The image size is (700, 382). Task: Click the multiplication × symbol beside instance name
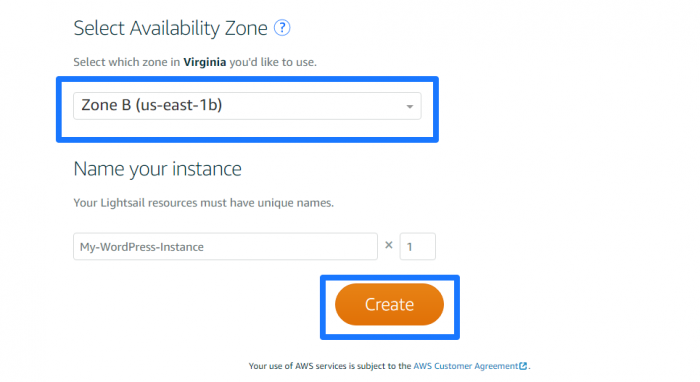tap(389, 245)
